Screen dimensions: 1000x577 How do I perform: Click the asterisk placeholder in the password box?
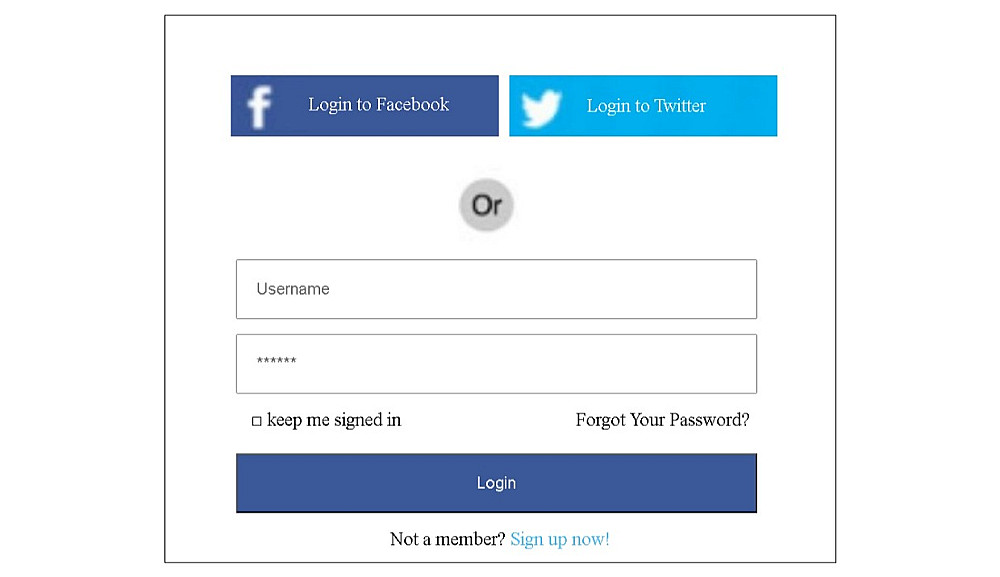pyautogui.click(x=276, y=362)
